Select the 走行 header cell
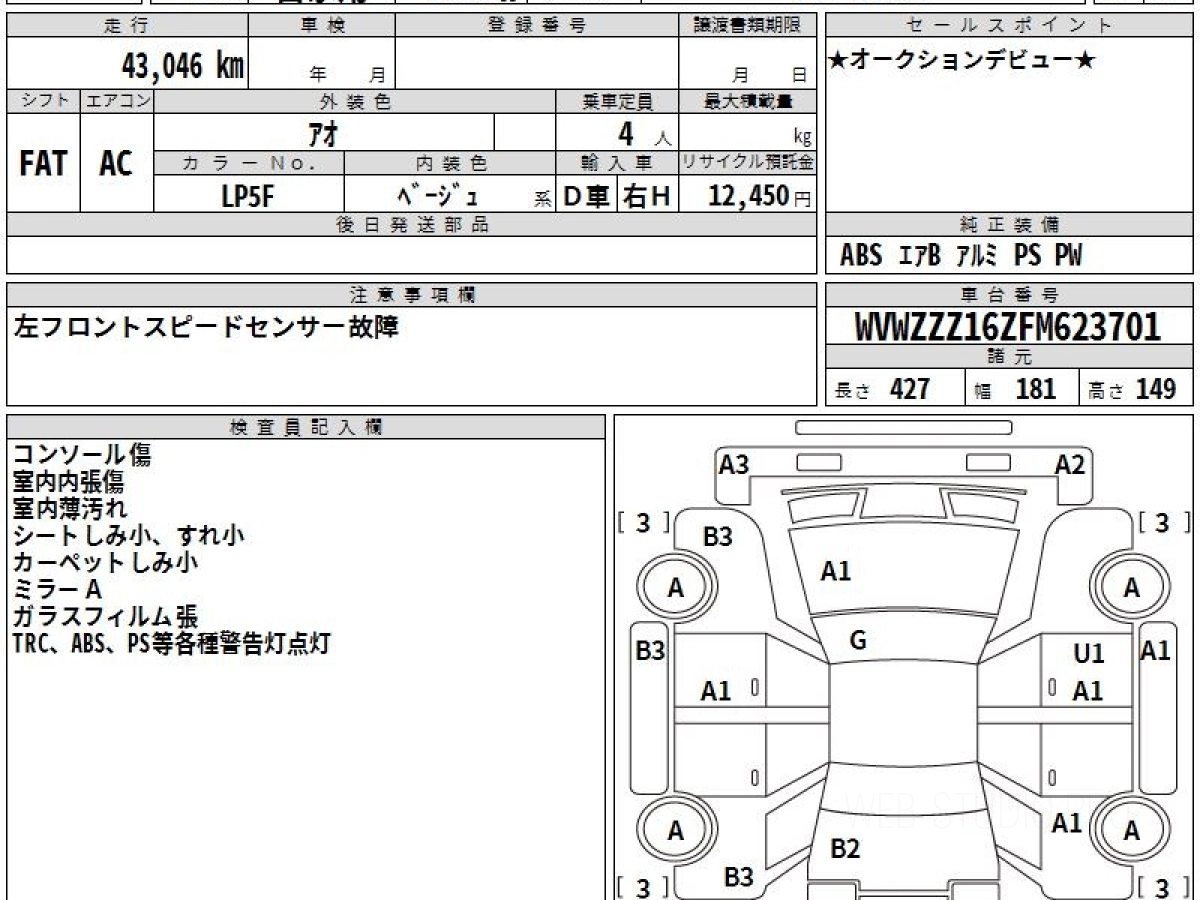The image size is (1200, 900). (x=127, y=25)
